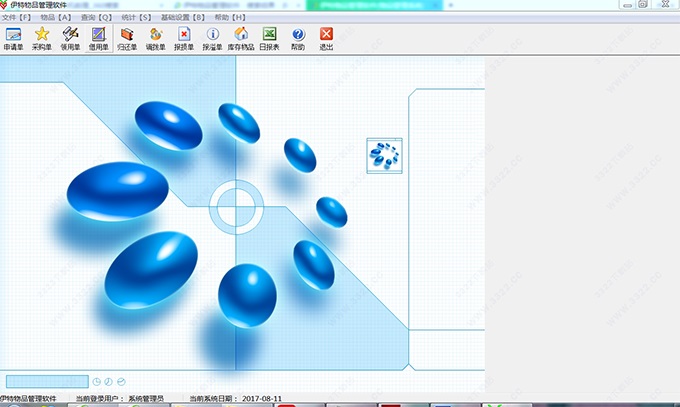Click the system date 2017-08-11
Image resolution: width=680 pixels, height=407 pixels.
[262, 398]
